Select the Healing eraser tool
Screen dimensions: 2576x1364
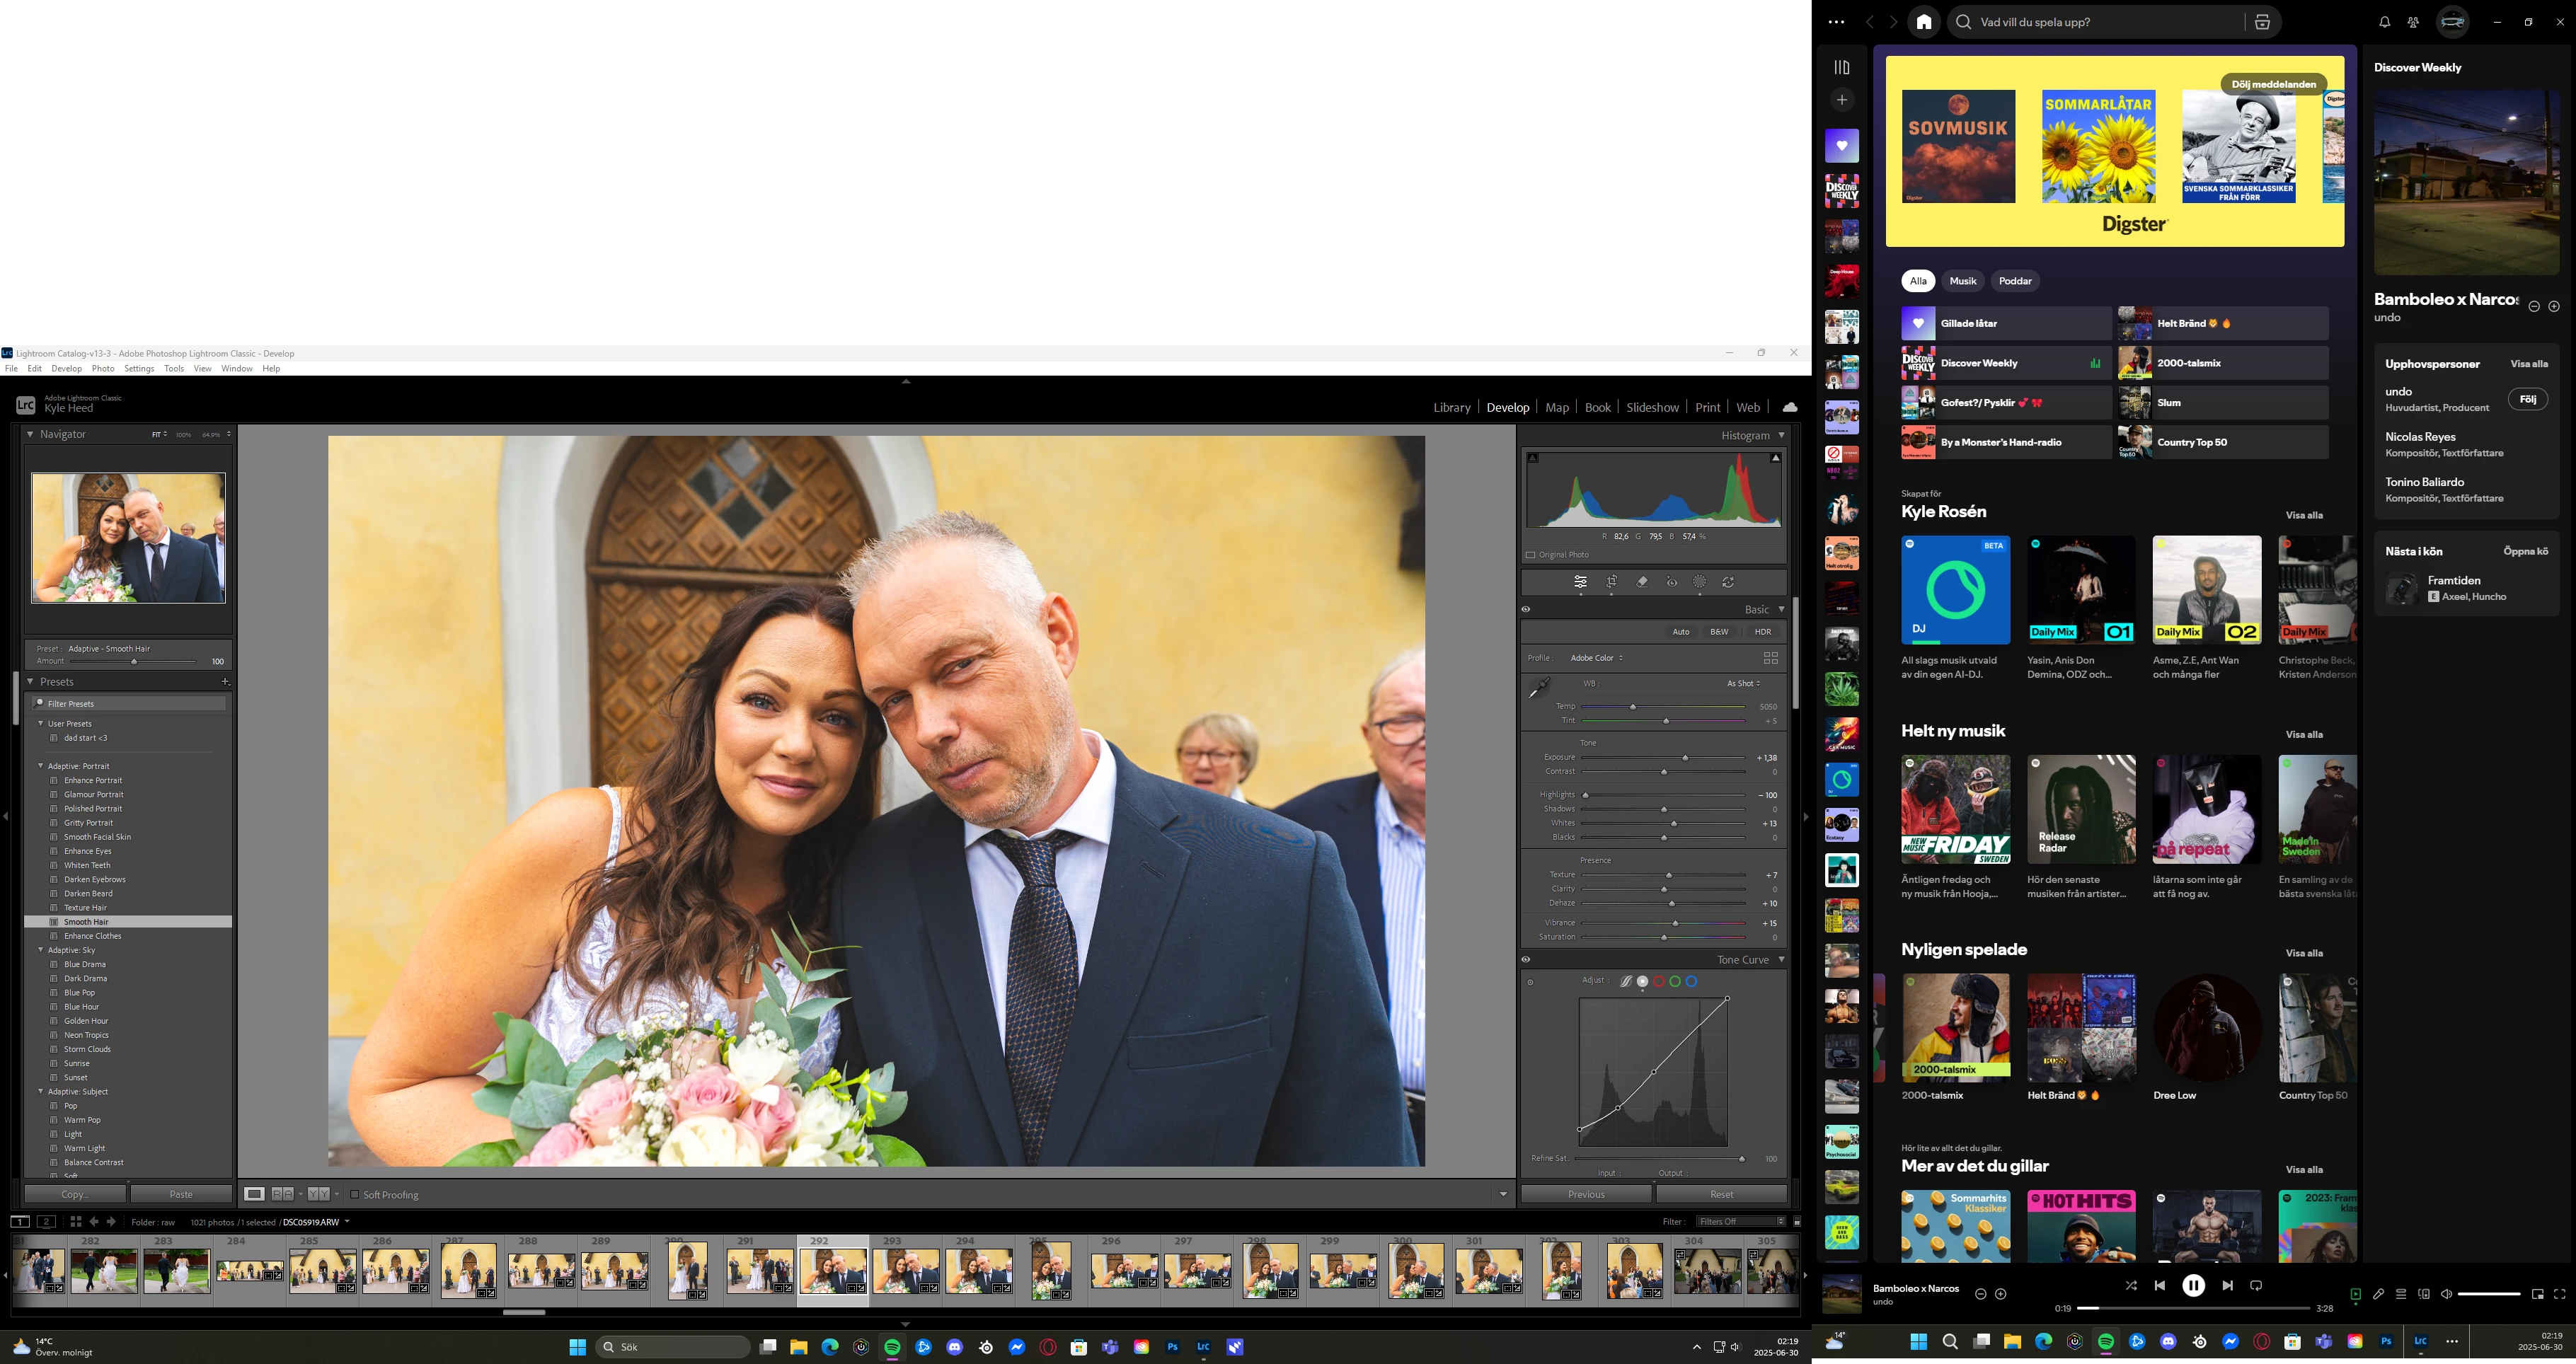point(1642,582)
